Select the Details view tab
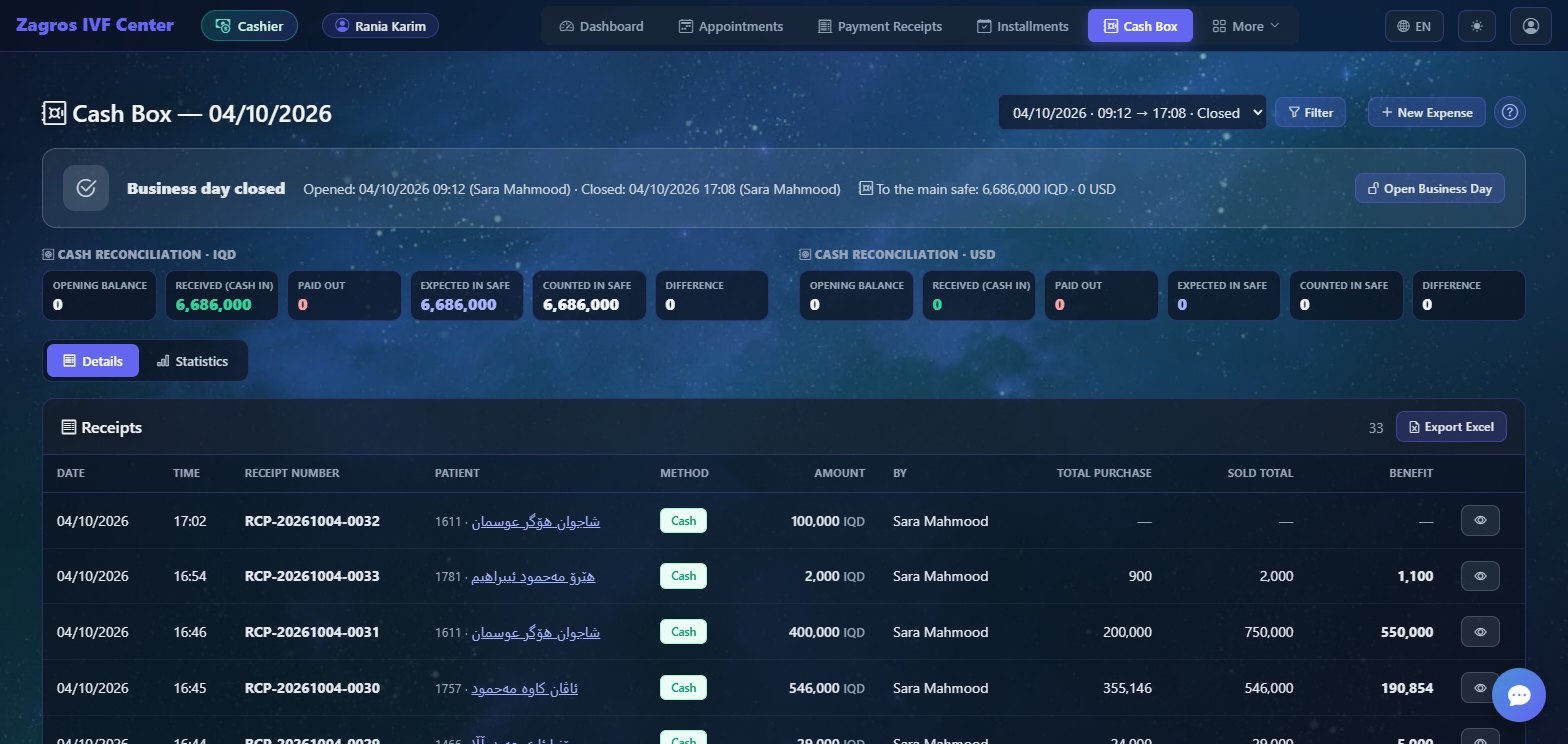This screenshot has width=1568, height=744. point(93,361)
